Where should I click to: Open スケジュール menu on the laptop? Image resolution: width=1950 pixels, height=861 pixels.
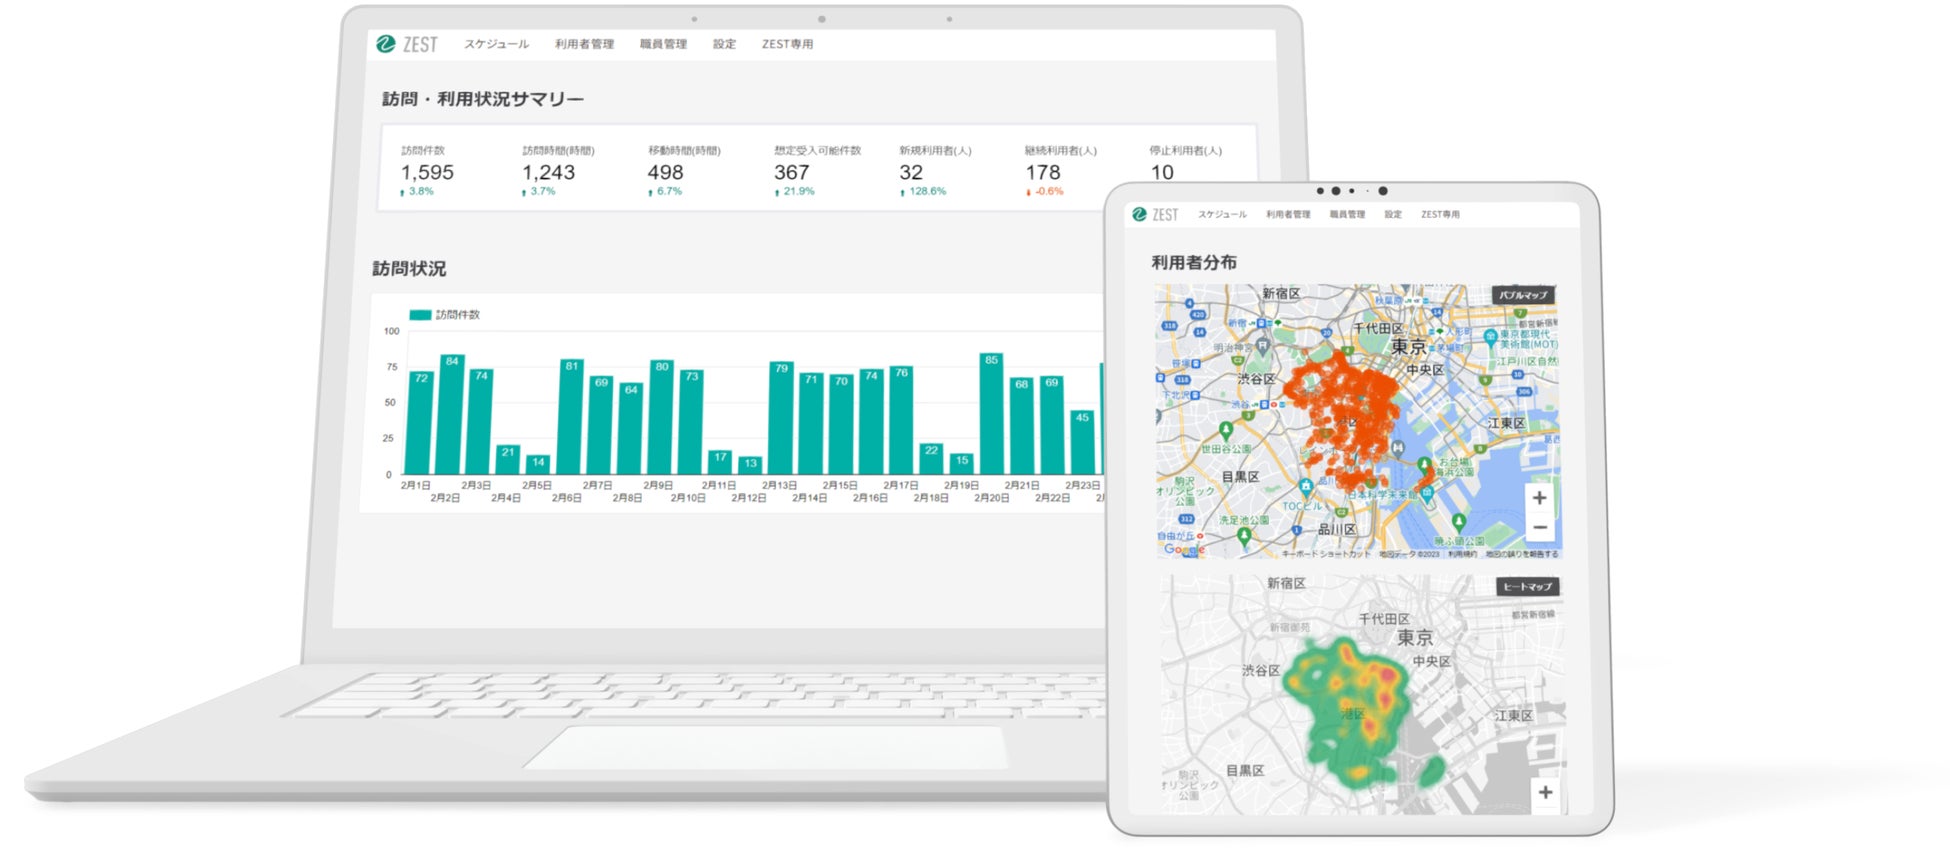point(496,44)
